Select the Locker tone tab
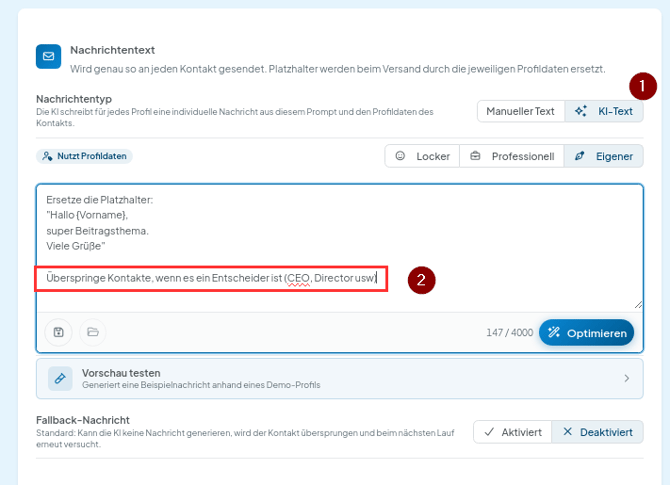This screenshot has height=485, width=670. [422, 156]
